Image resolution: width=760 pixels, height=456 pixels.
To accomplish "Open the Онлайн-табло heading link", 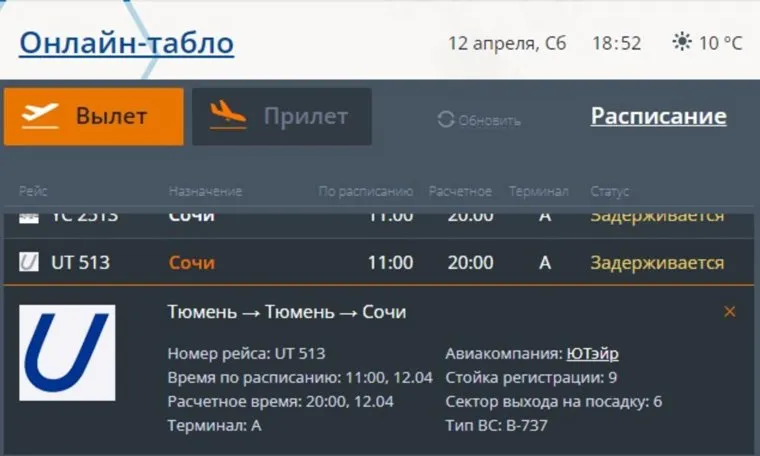I will 126,43.
